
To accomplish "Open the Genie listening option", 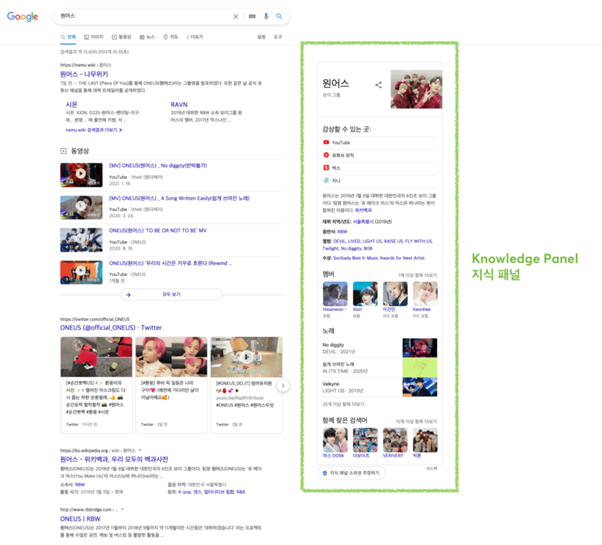I will (x=332, y=180).
